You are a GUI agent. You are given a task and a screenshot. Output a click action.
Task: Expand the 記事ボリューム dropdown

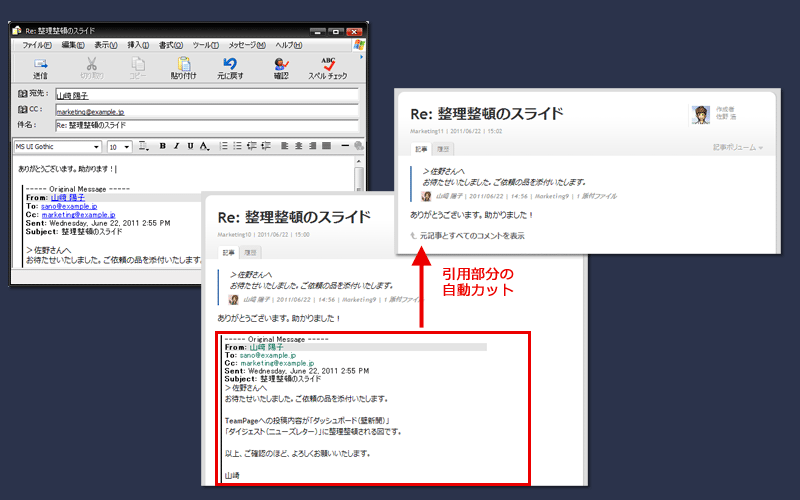point(738,147)
